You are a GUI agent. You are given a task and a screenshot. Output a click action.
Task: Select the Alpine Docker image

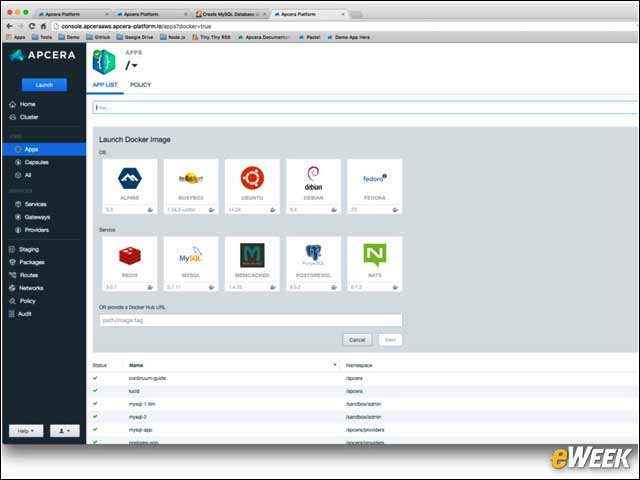pyautogui.click(x=130, y=187)
